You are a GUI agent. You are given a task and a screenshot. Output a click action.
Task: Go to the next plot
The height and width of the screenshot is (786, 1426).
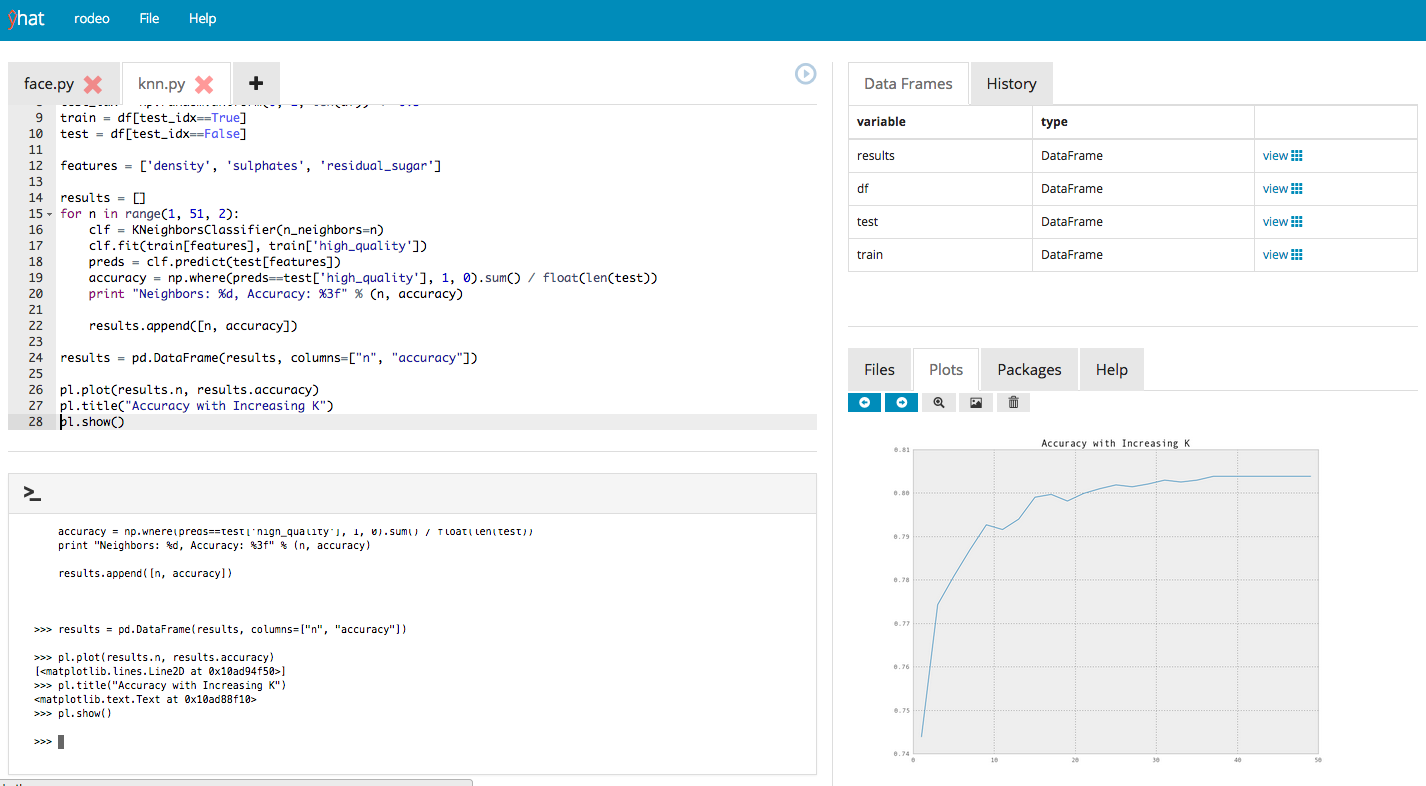pyautogui.click(x=901, y=402)
